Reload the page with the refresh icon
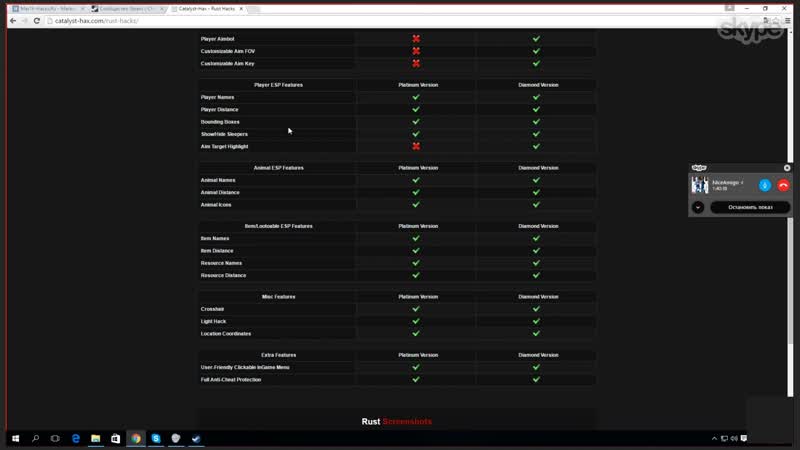The height and width of the screenshot is (450, 800). 37,21
